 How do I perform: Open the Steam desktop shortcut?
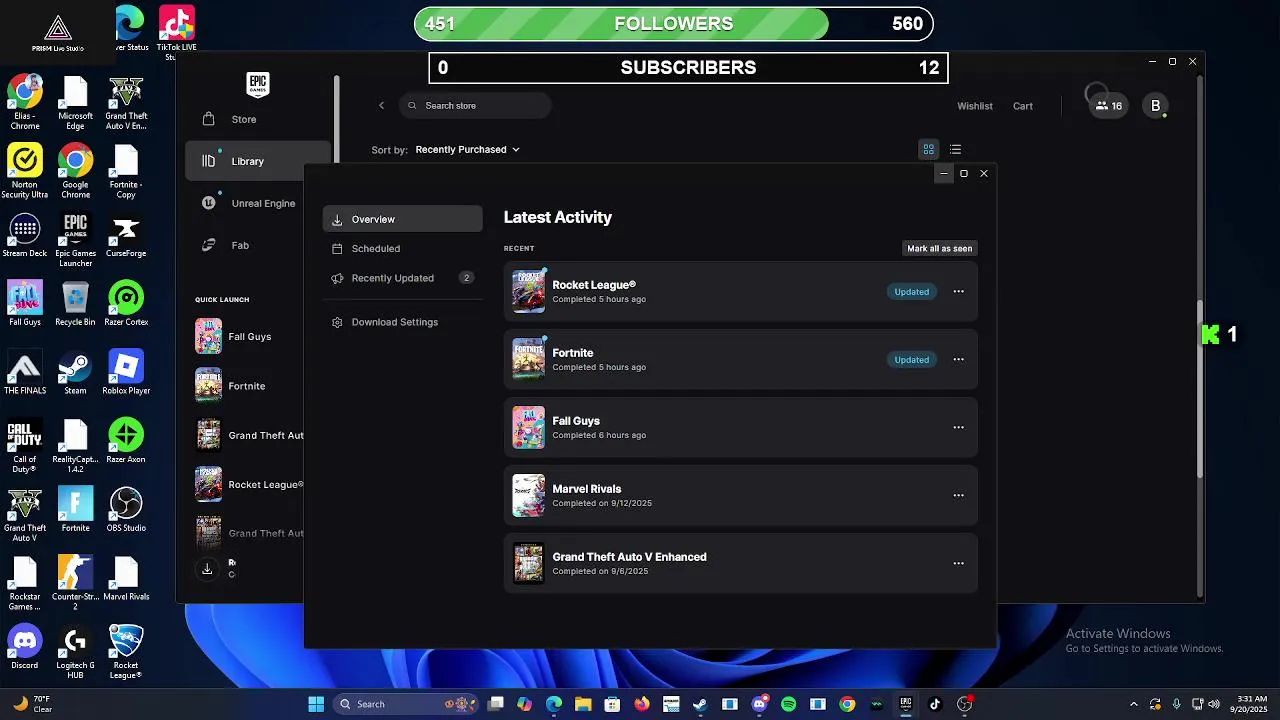pyautogui.click(x=75, y=373)
